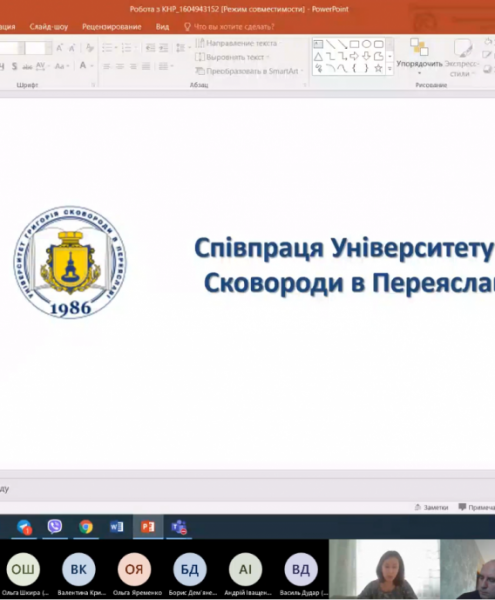This screenshot has height=600, width=495.
Task: Select triangle shape in gallery
Action: point(318,57)
